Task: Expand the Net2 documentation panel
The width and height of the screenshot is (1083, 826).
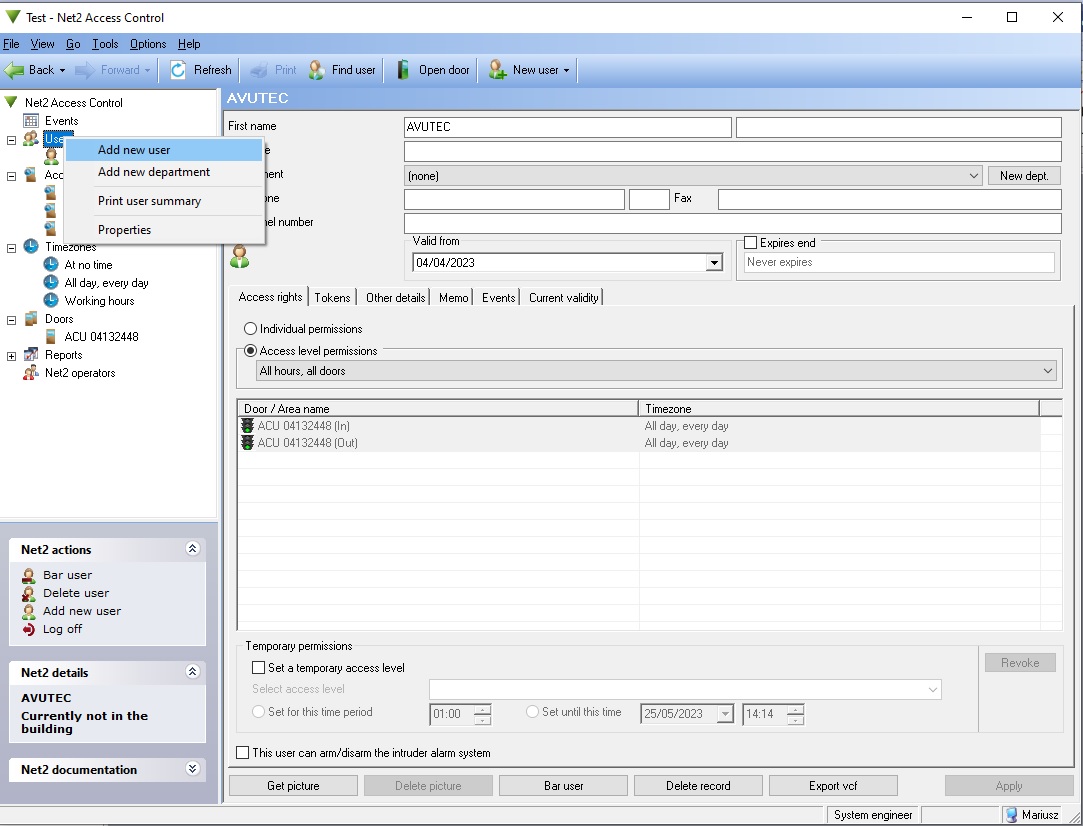Action: (193, 769)
